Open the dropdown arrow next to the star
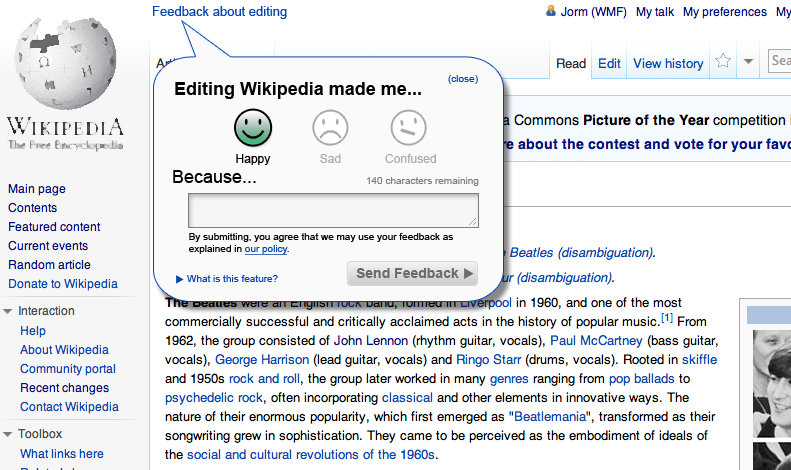 (749, 62)
